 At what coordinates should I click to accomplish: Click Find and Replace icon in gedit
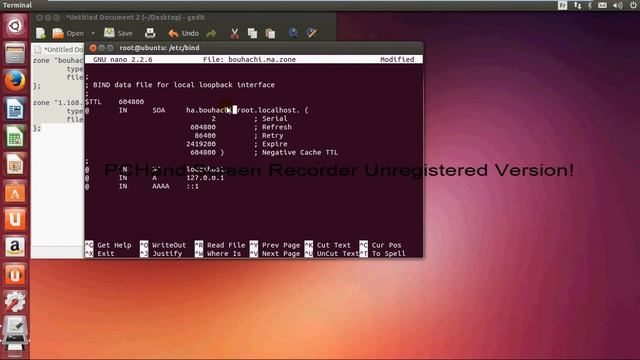pos(312,33)
